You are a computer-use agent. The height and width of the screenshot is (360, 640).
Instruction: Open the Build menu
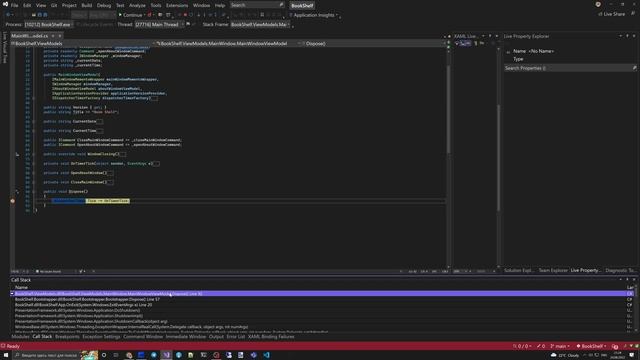(87, 5)
